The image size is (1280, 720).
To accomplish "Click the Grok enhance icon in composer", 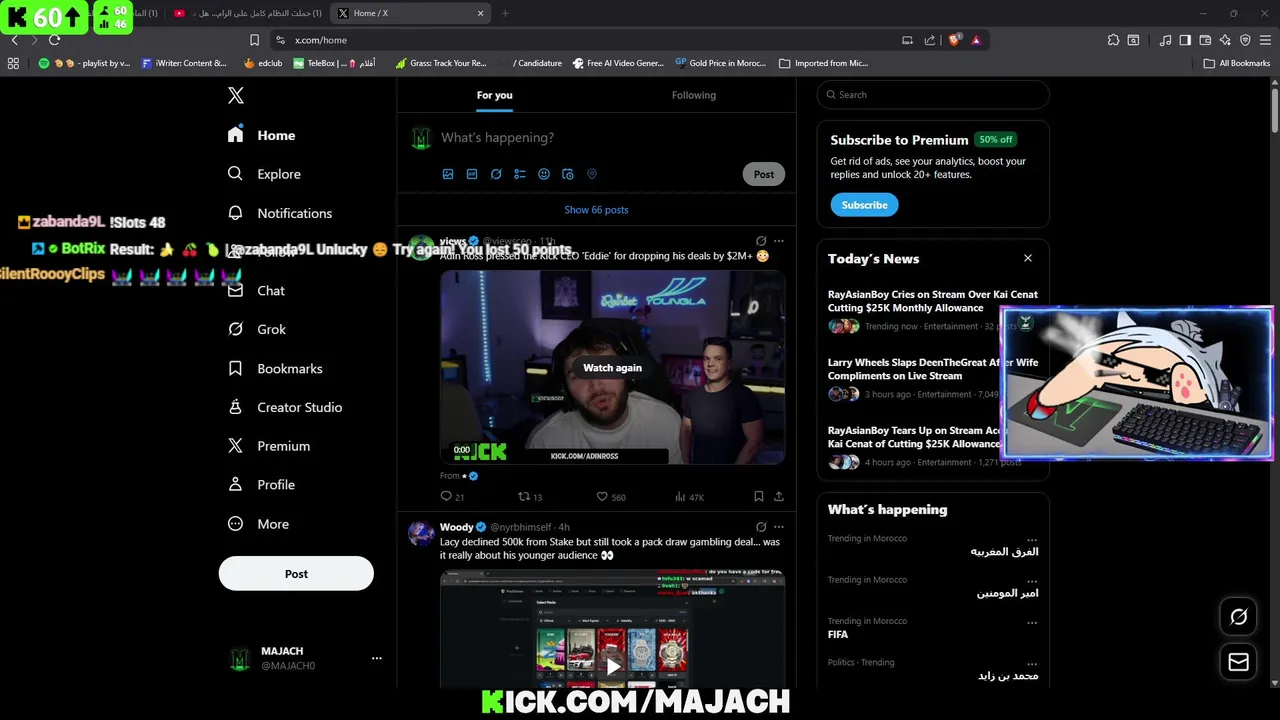I will click(496, 174).
